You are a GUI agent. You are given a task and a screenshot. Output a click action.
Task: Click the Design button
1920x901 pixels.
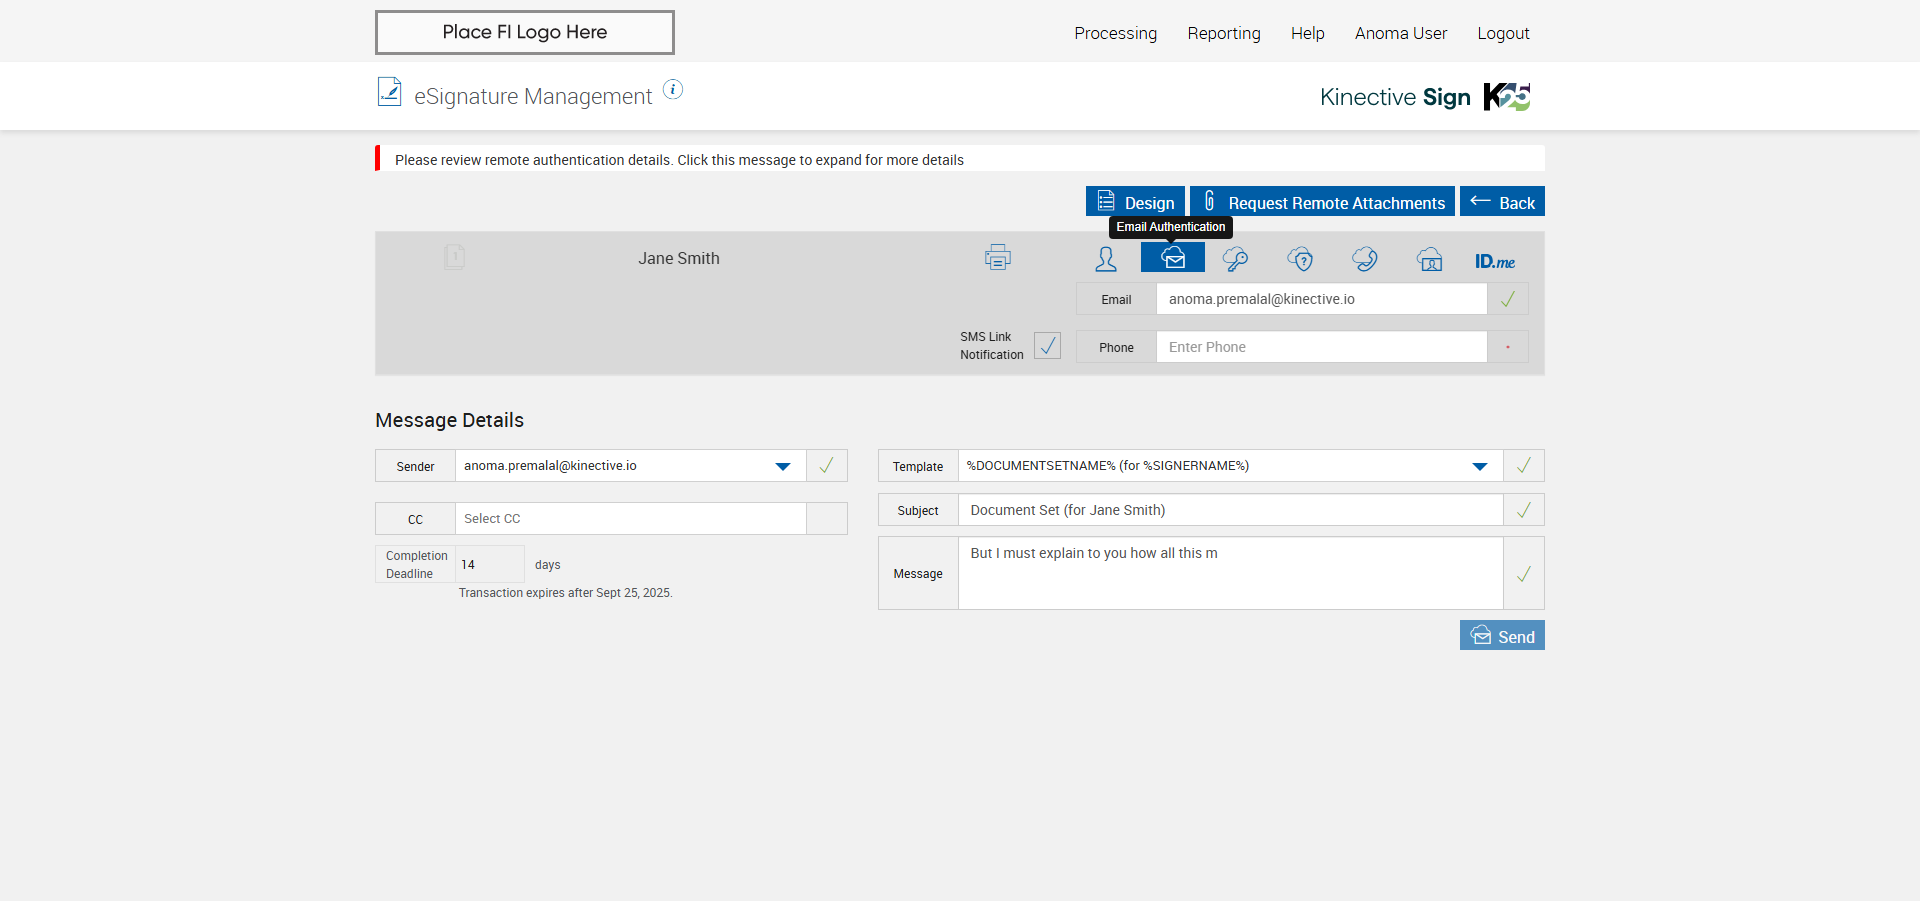click(x=1135, y=202)
